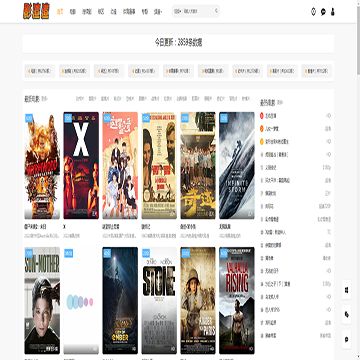The image size is (360, 360).
Task: Open the history clock icon in the header
Action: pyautogui.click(x=313, y=12)
